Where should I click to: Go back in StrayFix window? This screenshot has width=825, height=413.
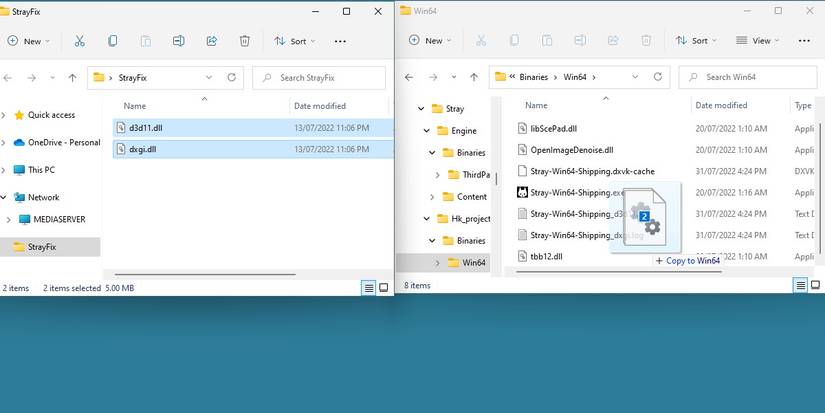click(x=8, y=78)
